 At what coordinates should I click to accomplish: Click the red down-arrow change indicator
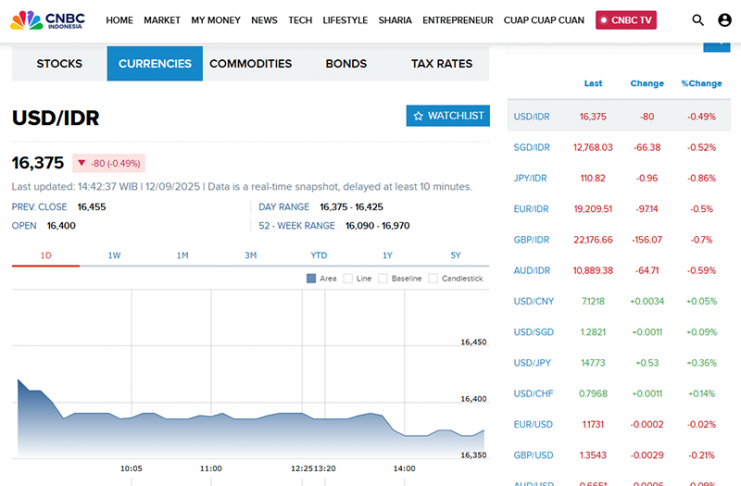click(82, 163)
